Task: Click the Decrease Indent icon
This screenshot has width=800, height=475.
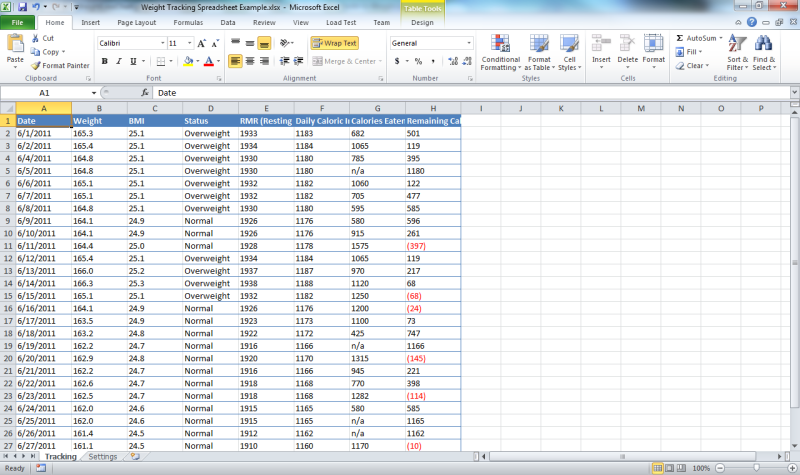Action: pyautogui.click(x=284, y=61)
